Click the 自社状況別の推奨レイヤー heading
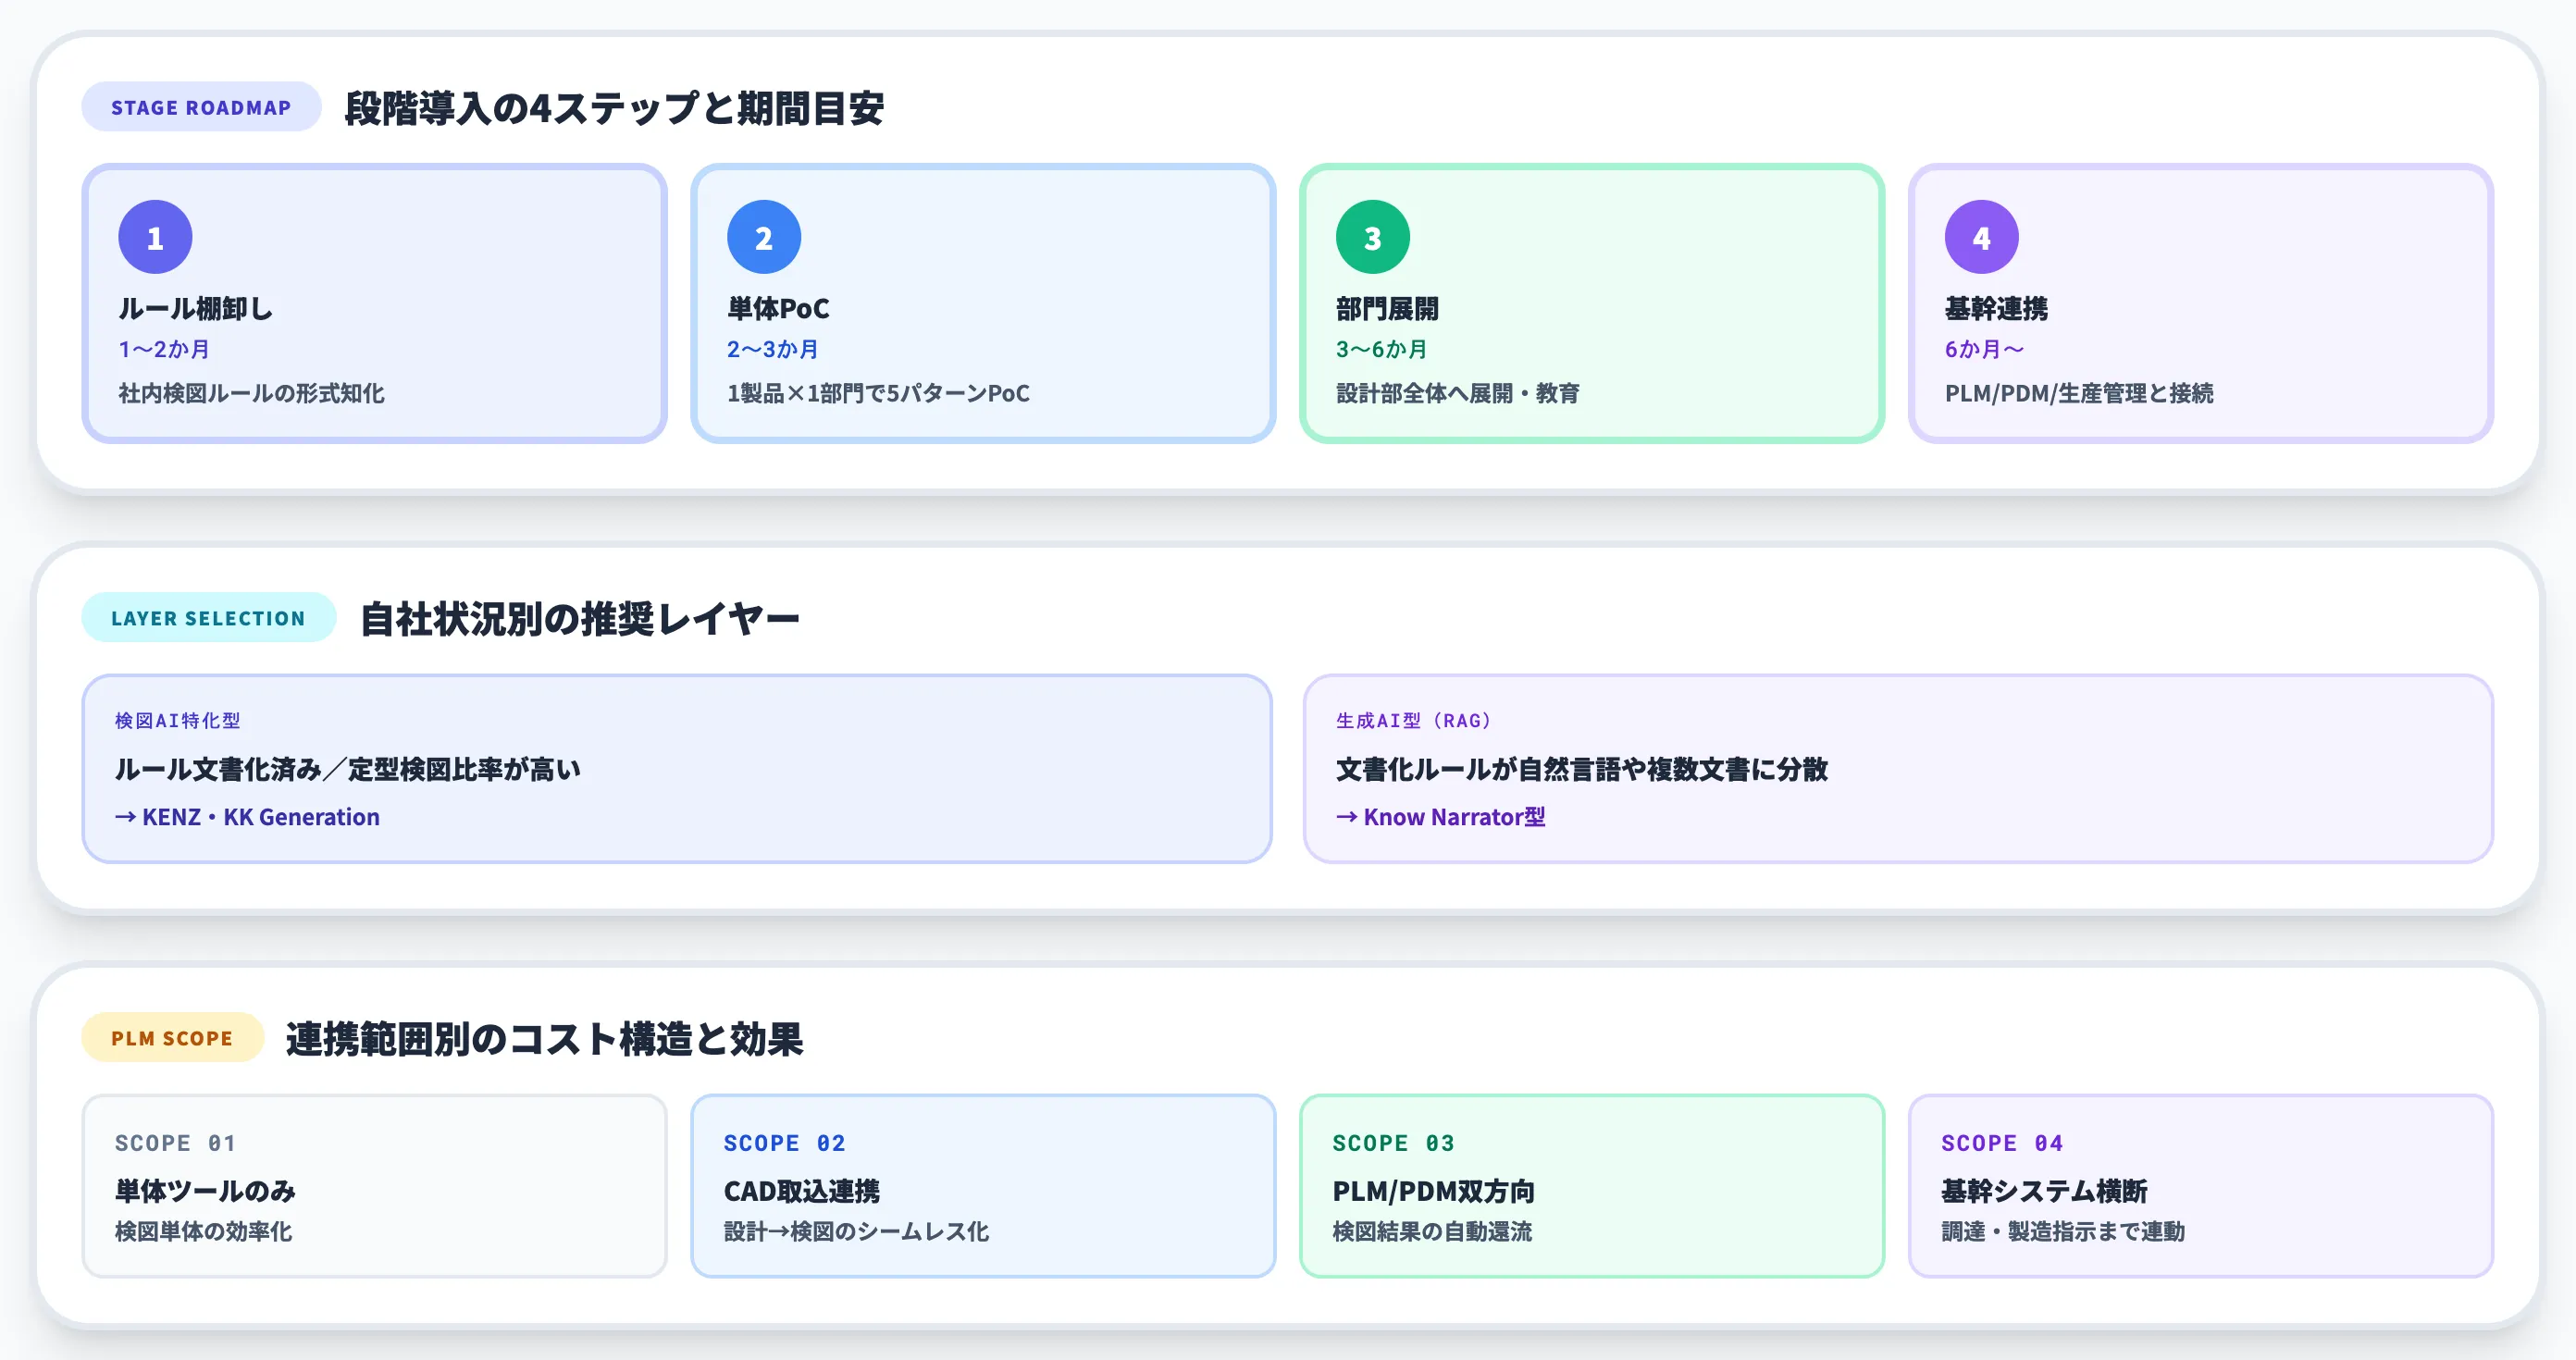This screenshot has width=2576, height=1360. point(579,619)
